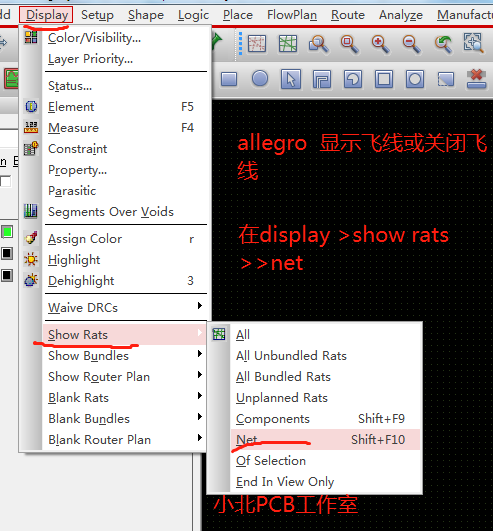Click the zoom out icon

(412, 44)
